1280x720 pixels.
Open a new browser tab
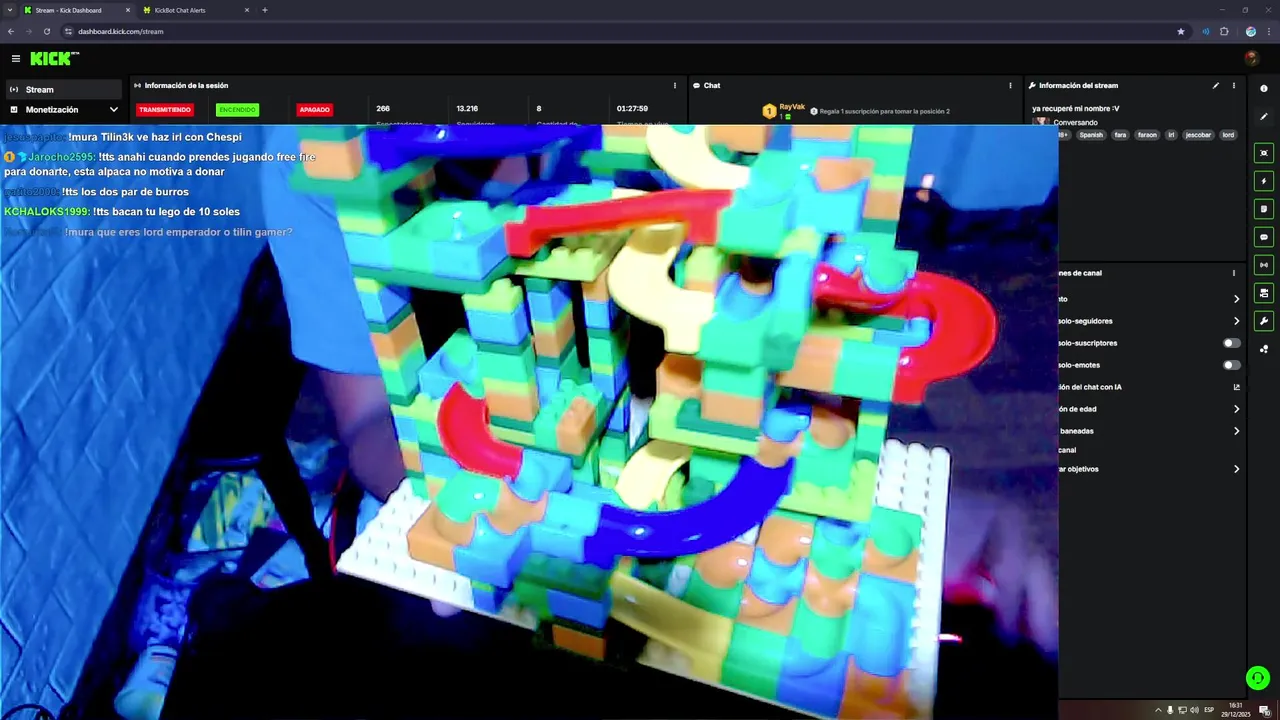click(265, 10)
